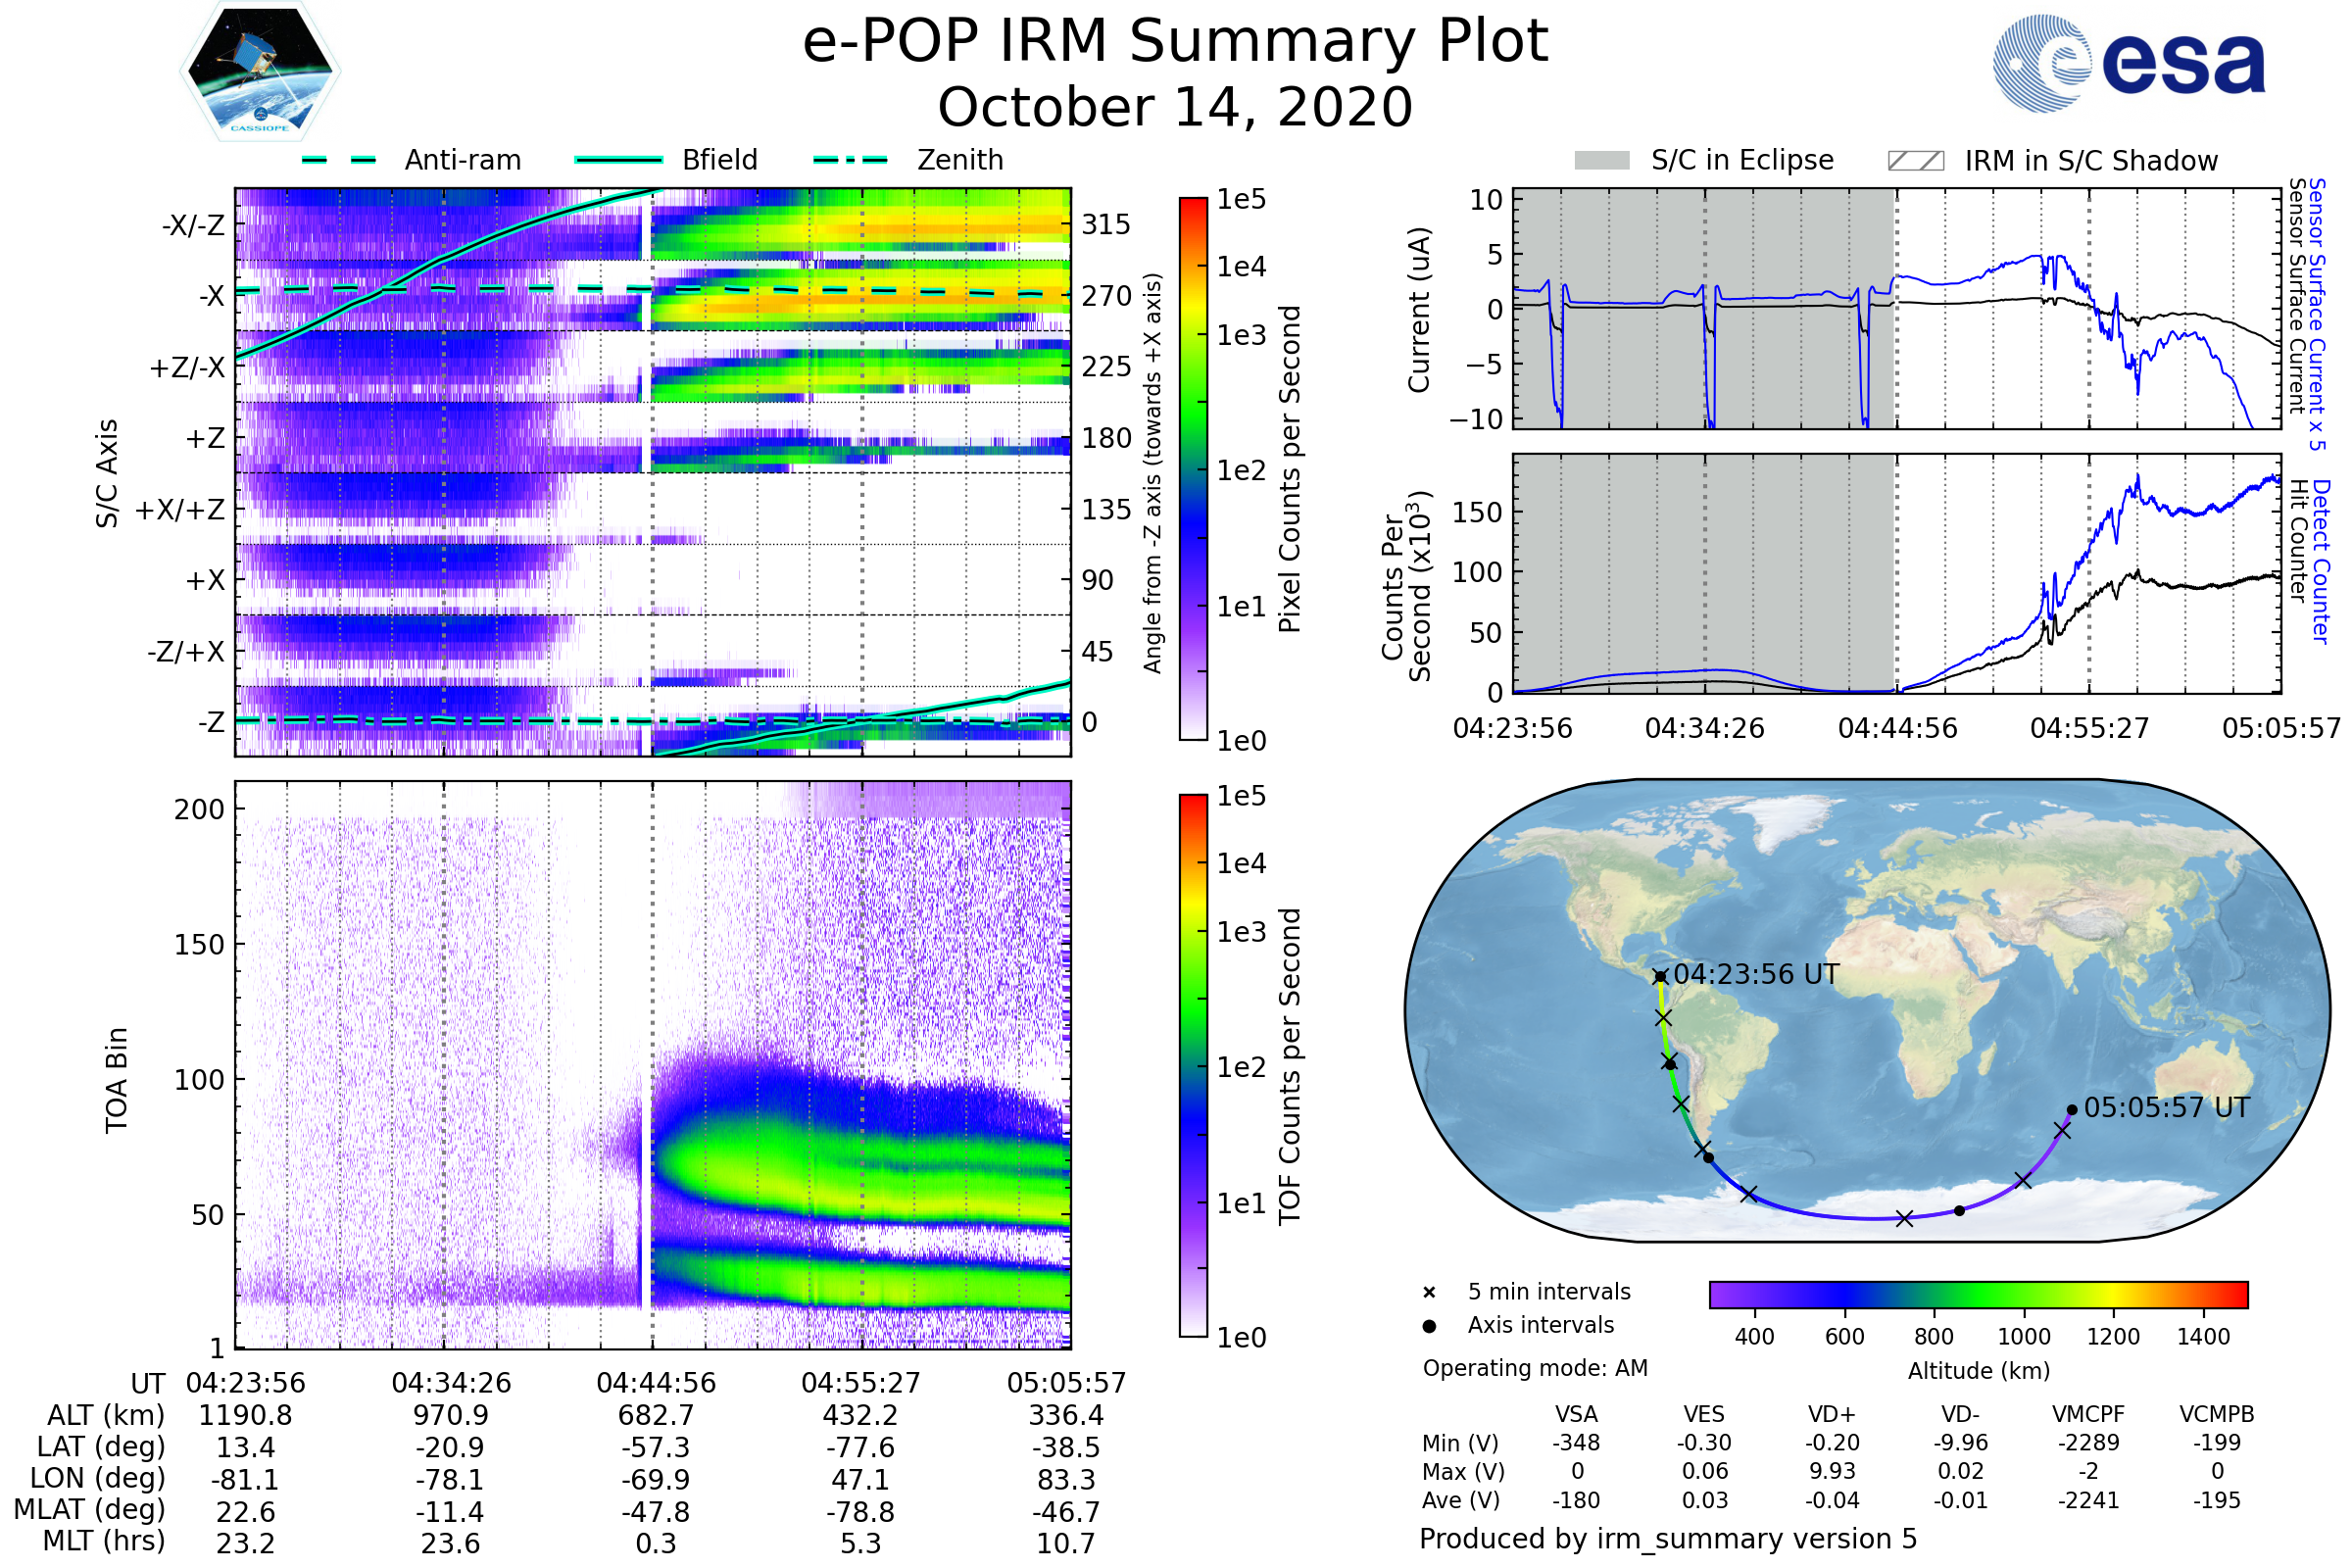Click the 04:23:56 UT start point on map
Image resolution: width=2352 pixels, height=1568 pixels.
point(1660,977)
